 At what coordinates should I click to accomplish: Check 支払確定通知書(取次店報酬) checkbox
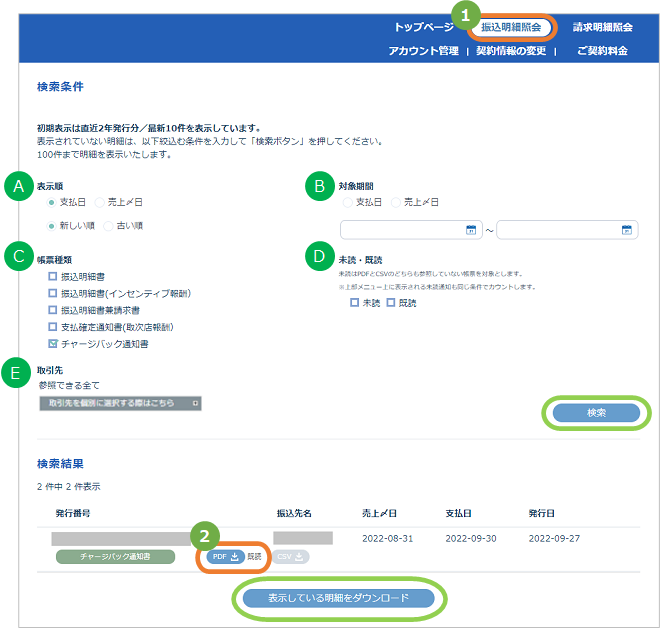coord(53,327)
